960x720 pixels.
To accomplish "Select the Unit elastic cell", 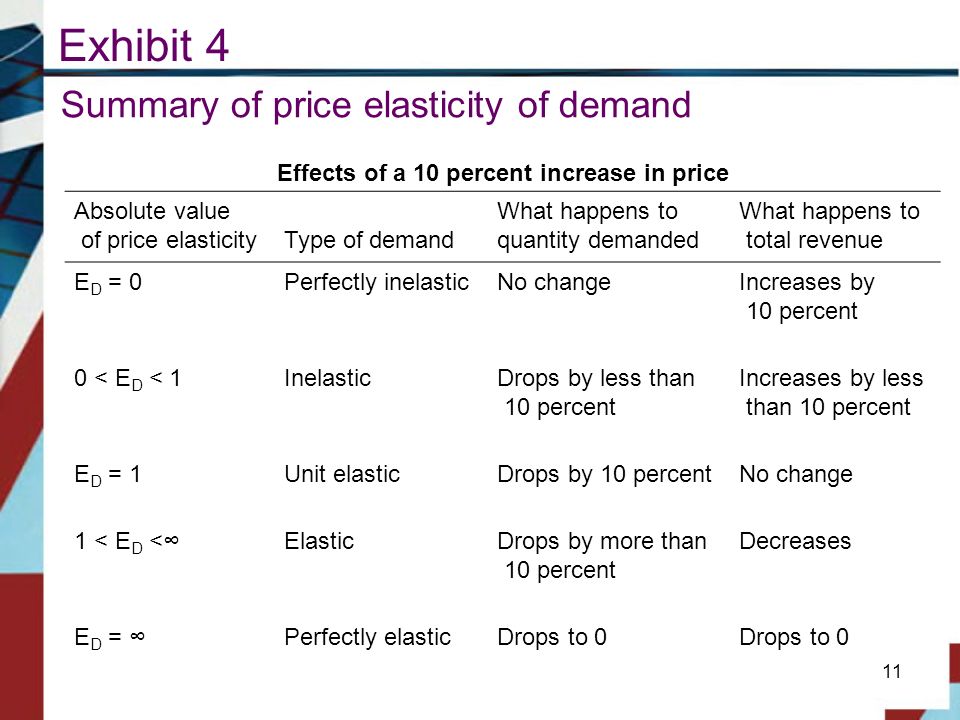I will coord(342,474).
